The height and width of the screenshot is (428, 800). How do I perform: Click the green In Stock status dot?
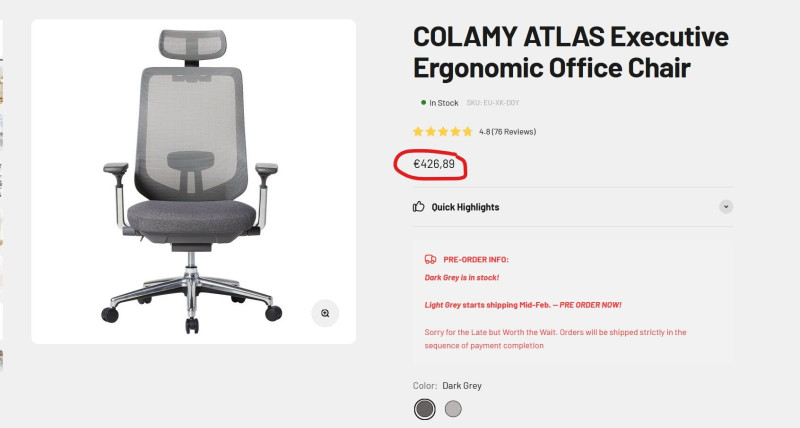pyautogui.click(x=423, y=103)
